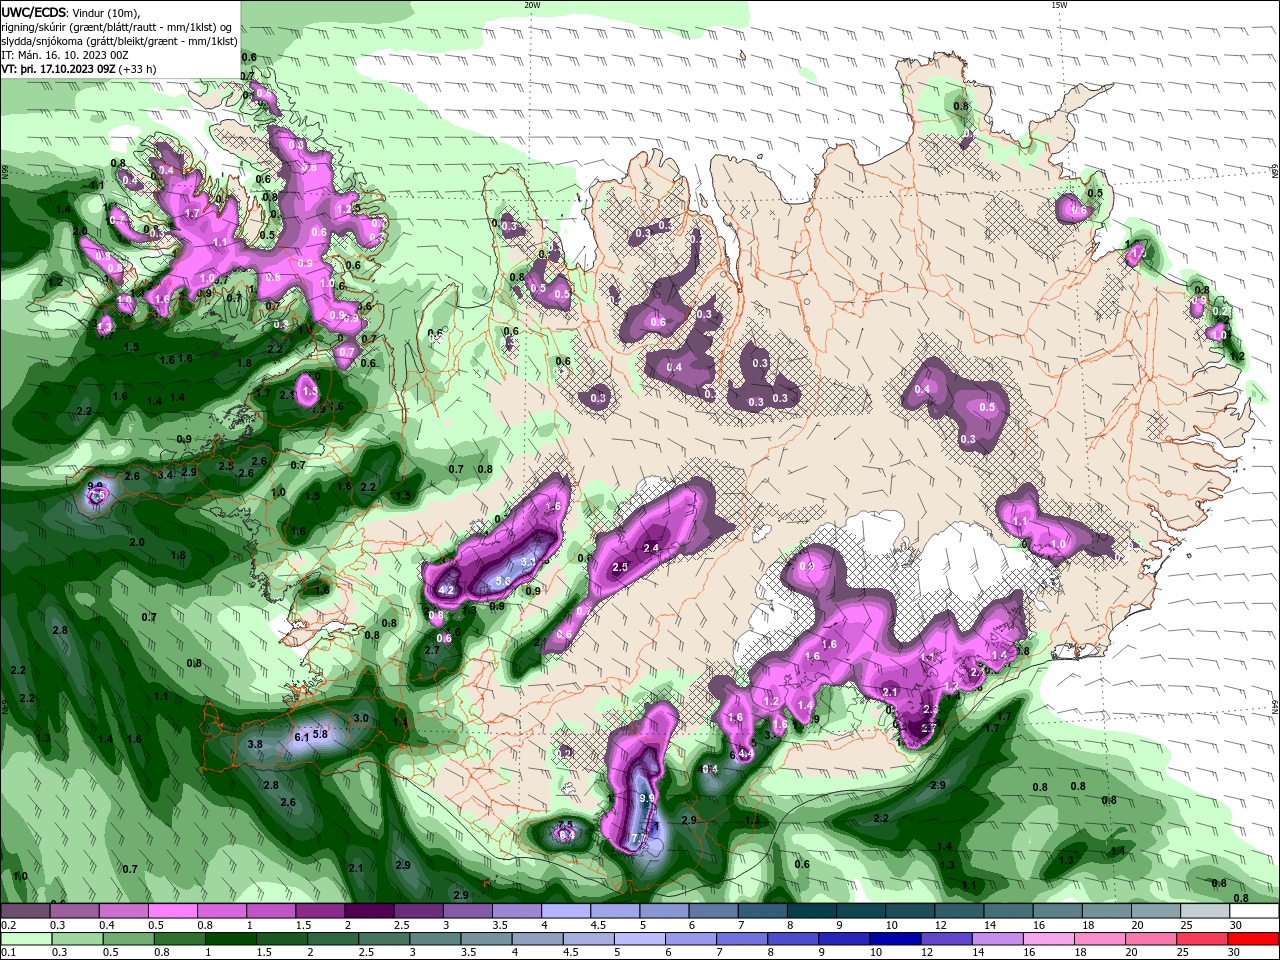Click the light lavender 4 swatch in the top scale
Image resolution: width=1280 pixels, height=960 pixels.
pyautogui.click(x=566, y=911)
